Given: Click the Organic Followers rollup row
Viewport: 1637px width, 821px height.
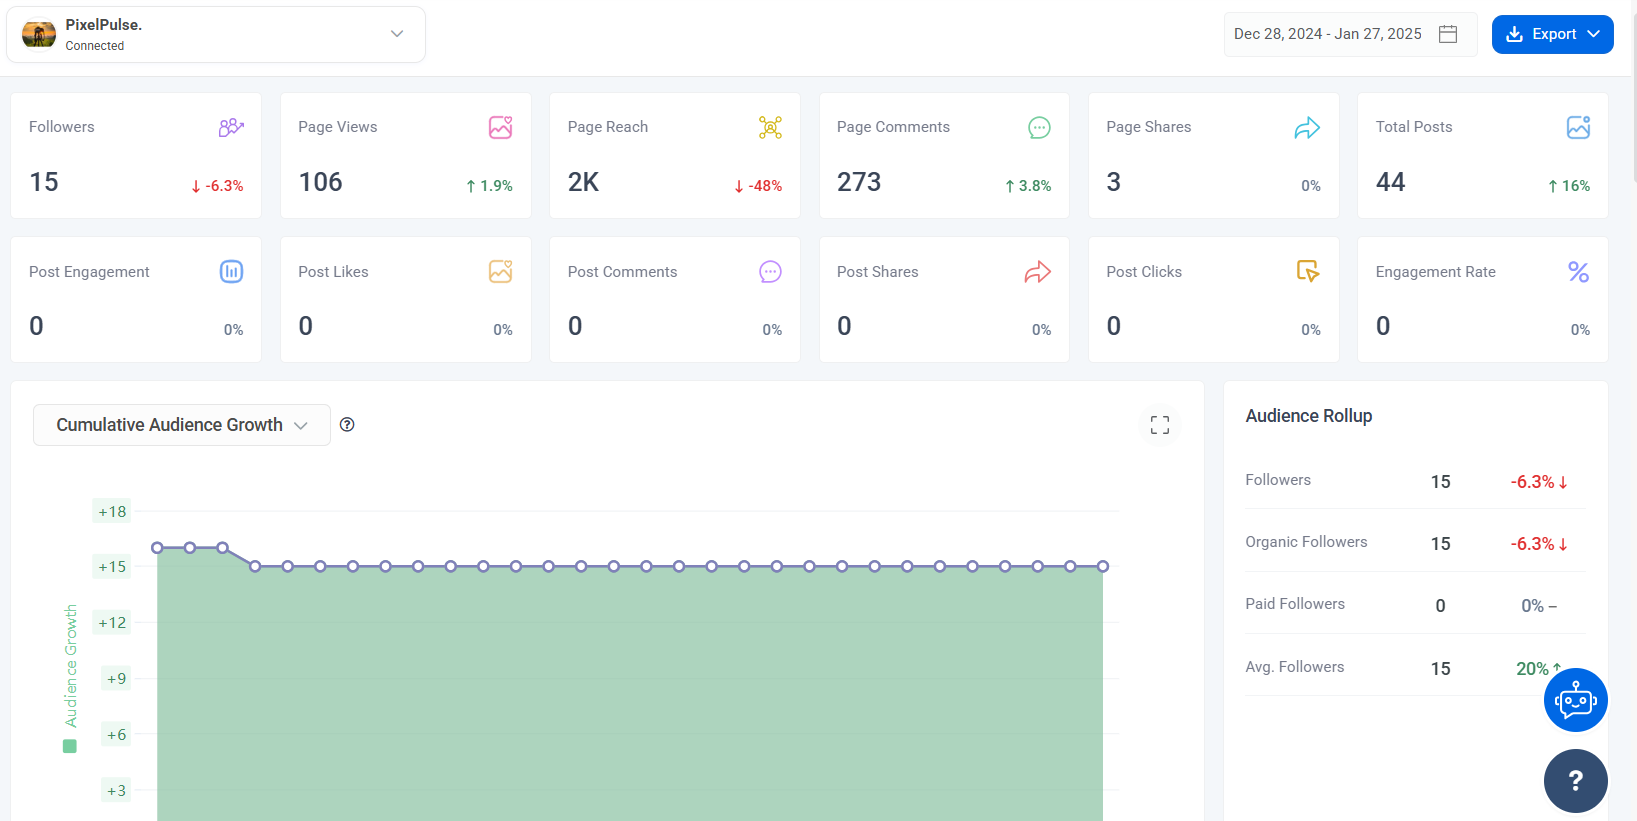Looking at the screenshot, I should (x=1415, y=542).
